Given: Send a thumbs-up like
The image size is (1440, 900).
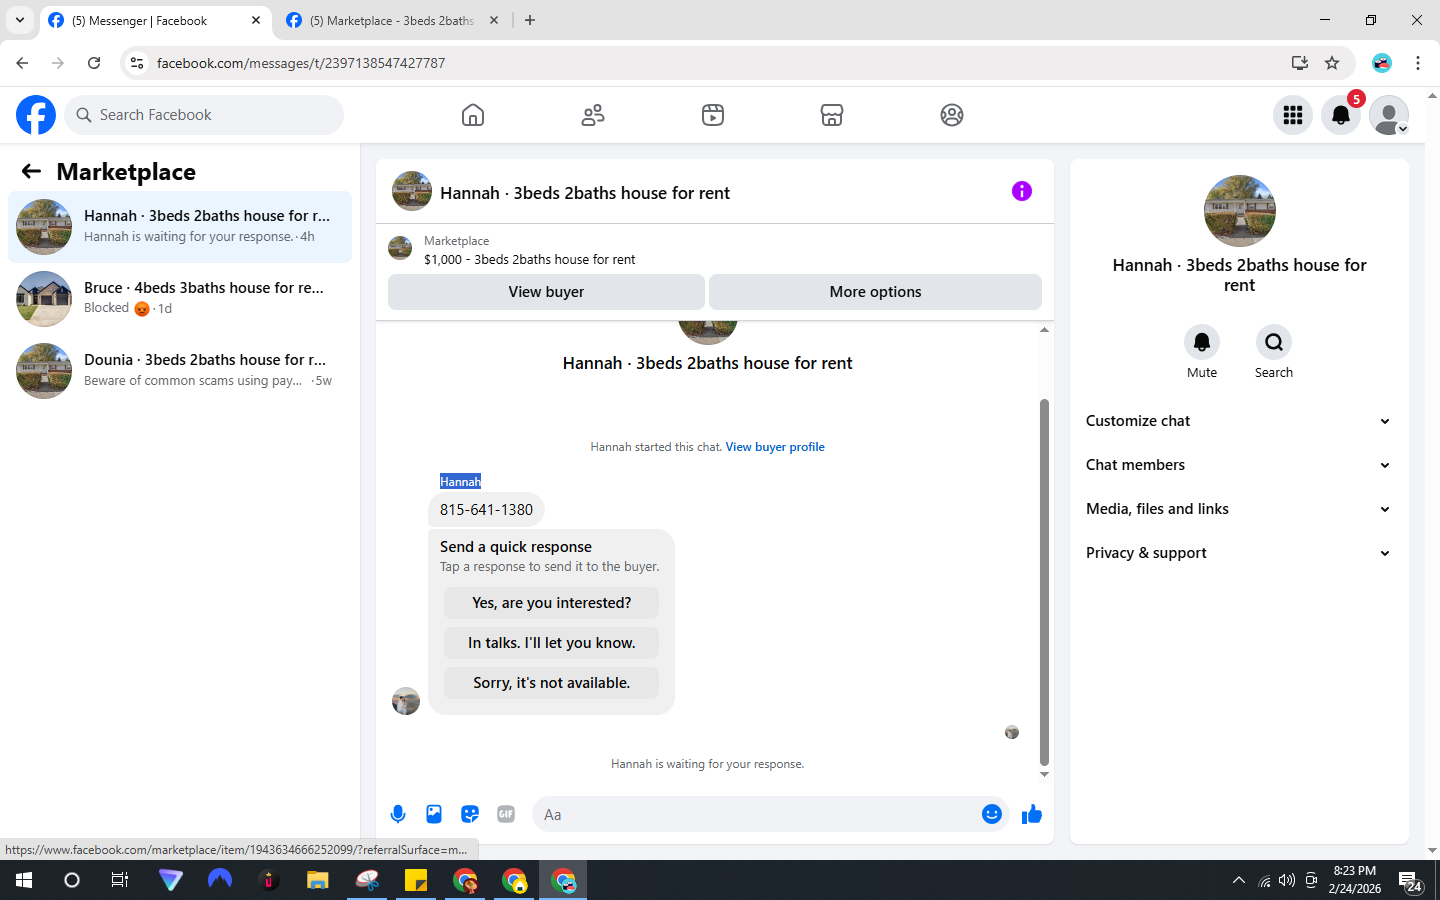Looking at the screenshot, I should 1032,814.
